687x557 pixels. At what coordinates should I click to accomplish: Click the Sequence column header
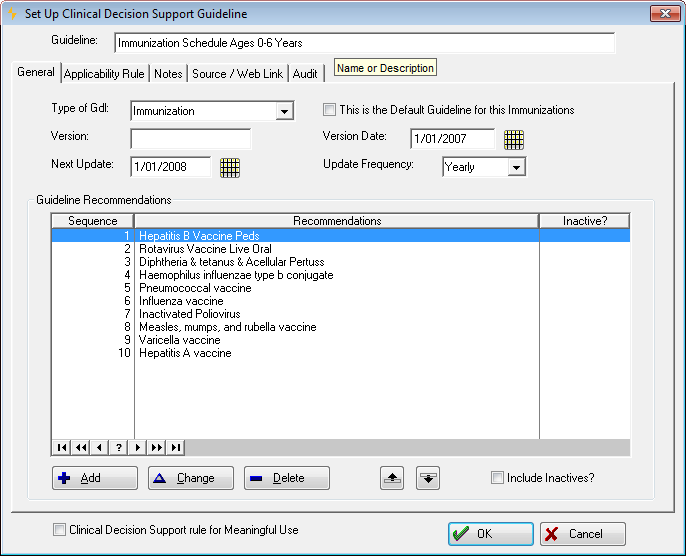coord(92,221)
